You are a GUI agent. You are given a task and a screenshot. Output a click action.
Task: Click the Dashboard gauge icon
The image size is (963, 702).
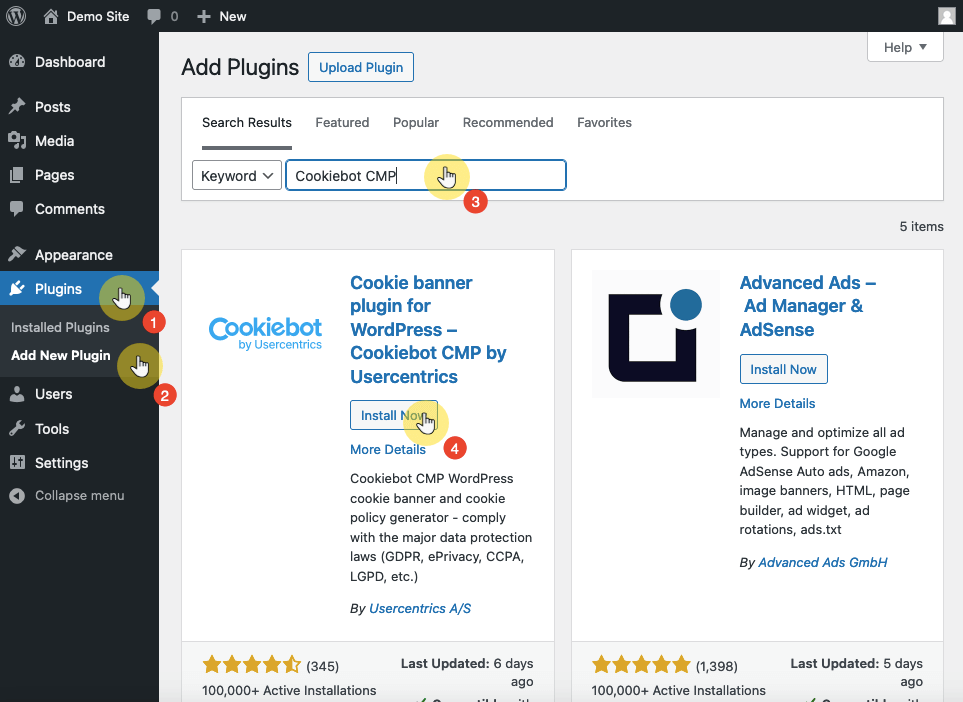(x=17, y=61)
